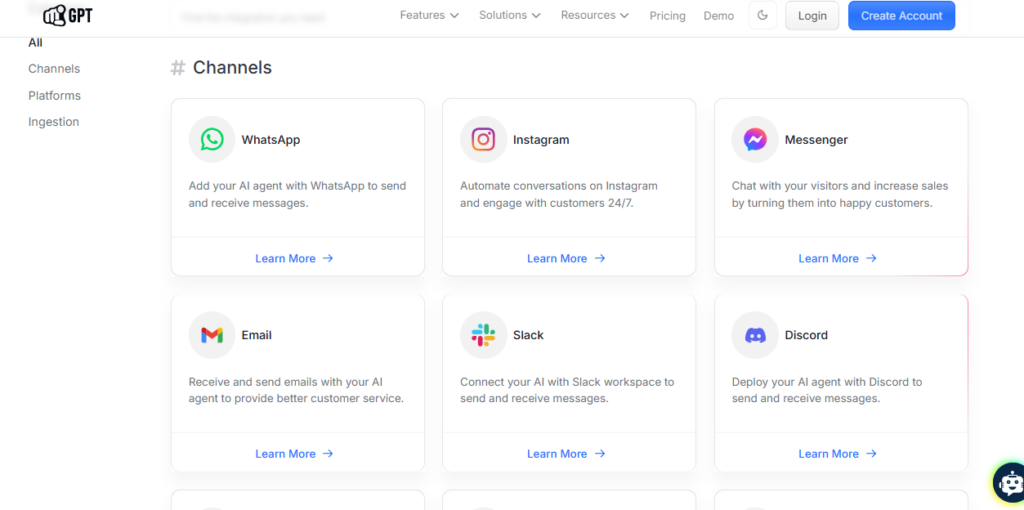This screenshot has height=510, width=1024.
Task: Toggle dark mode moon button
Action: [762, 16]
